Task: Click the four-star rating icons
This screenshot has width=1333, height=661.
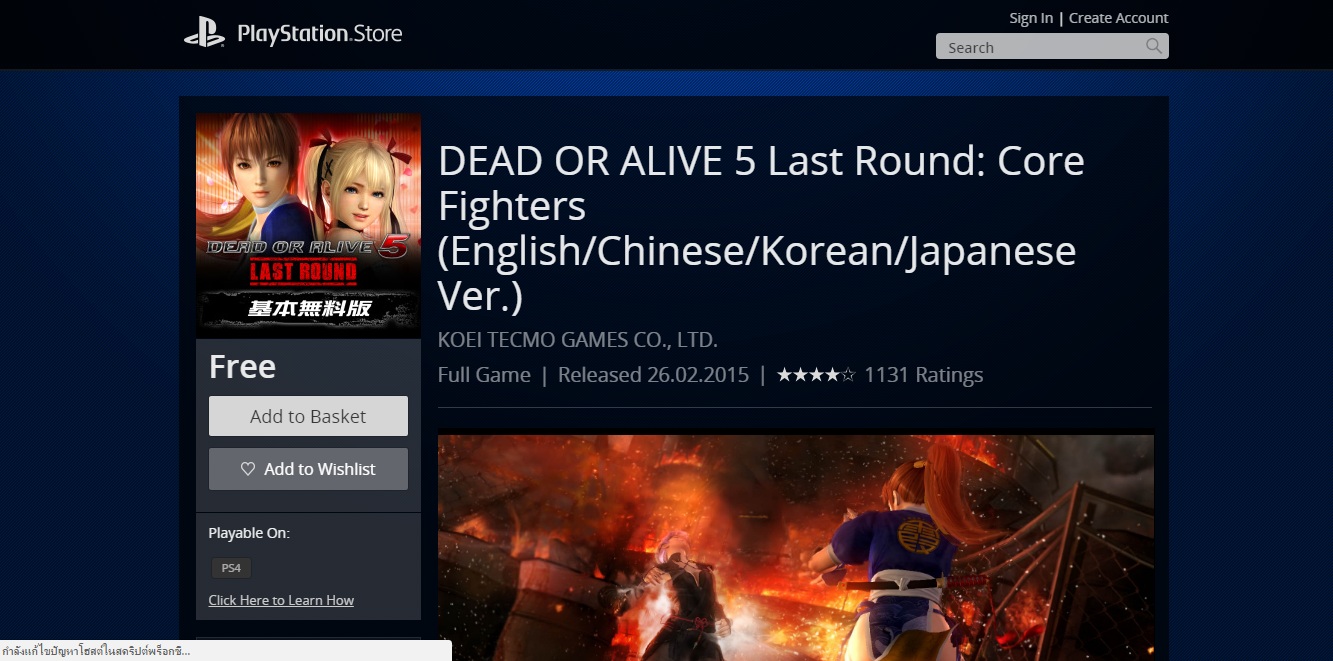Action: point(816,375)
